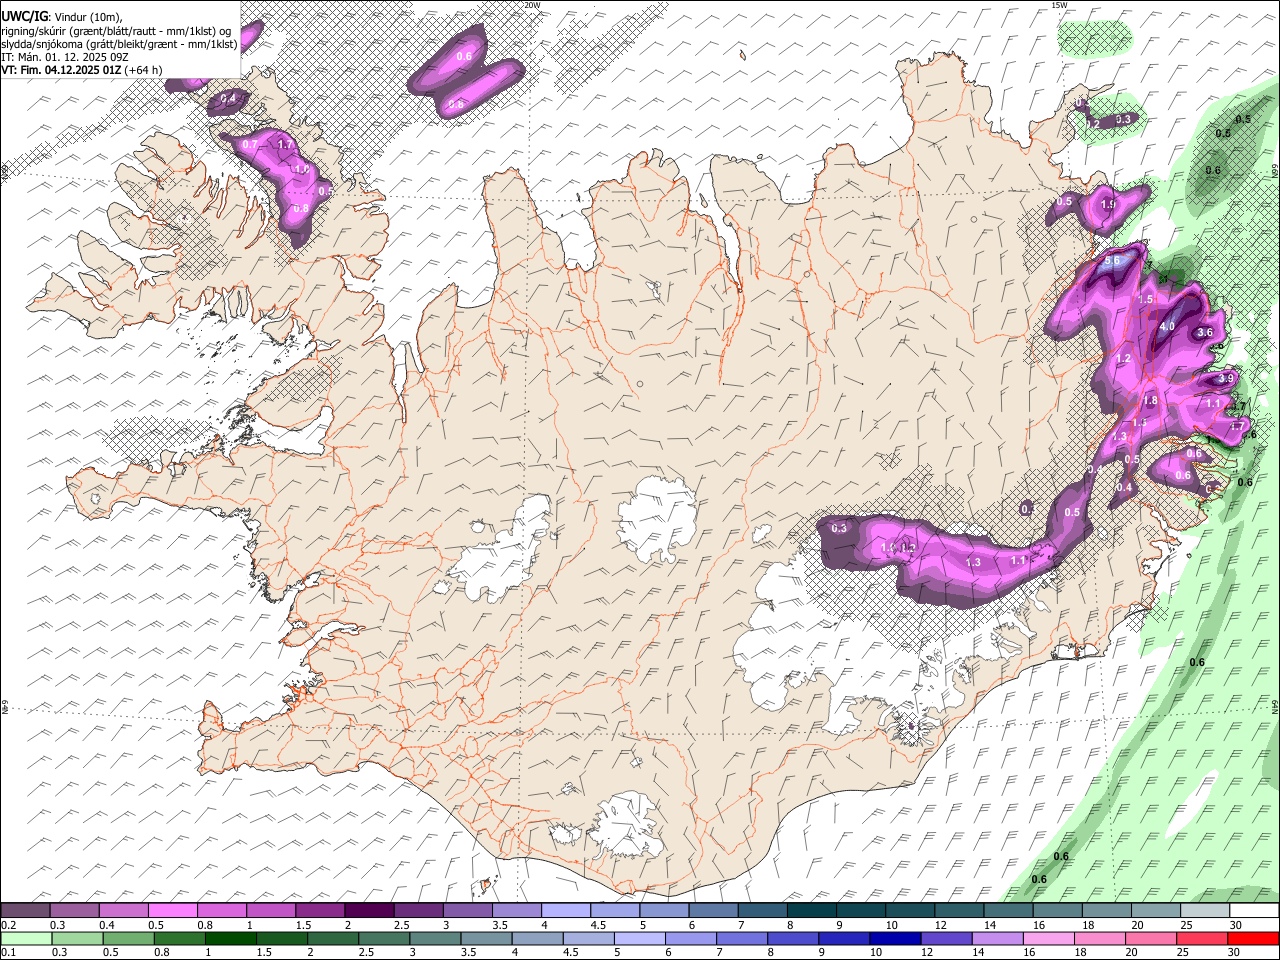Click the '15W' longitude label
This screenshot has height=960, width=1280.
click(1059, 5)
